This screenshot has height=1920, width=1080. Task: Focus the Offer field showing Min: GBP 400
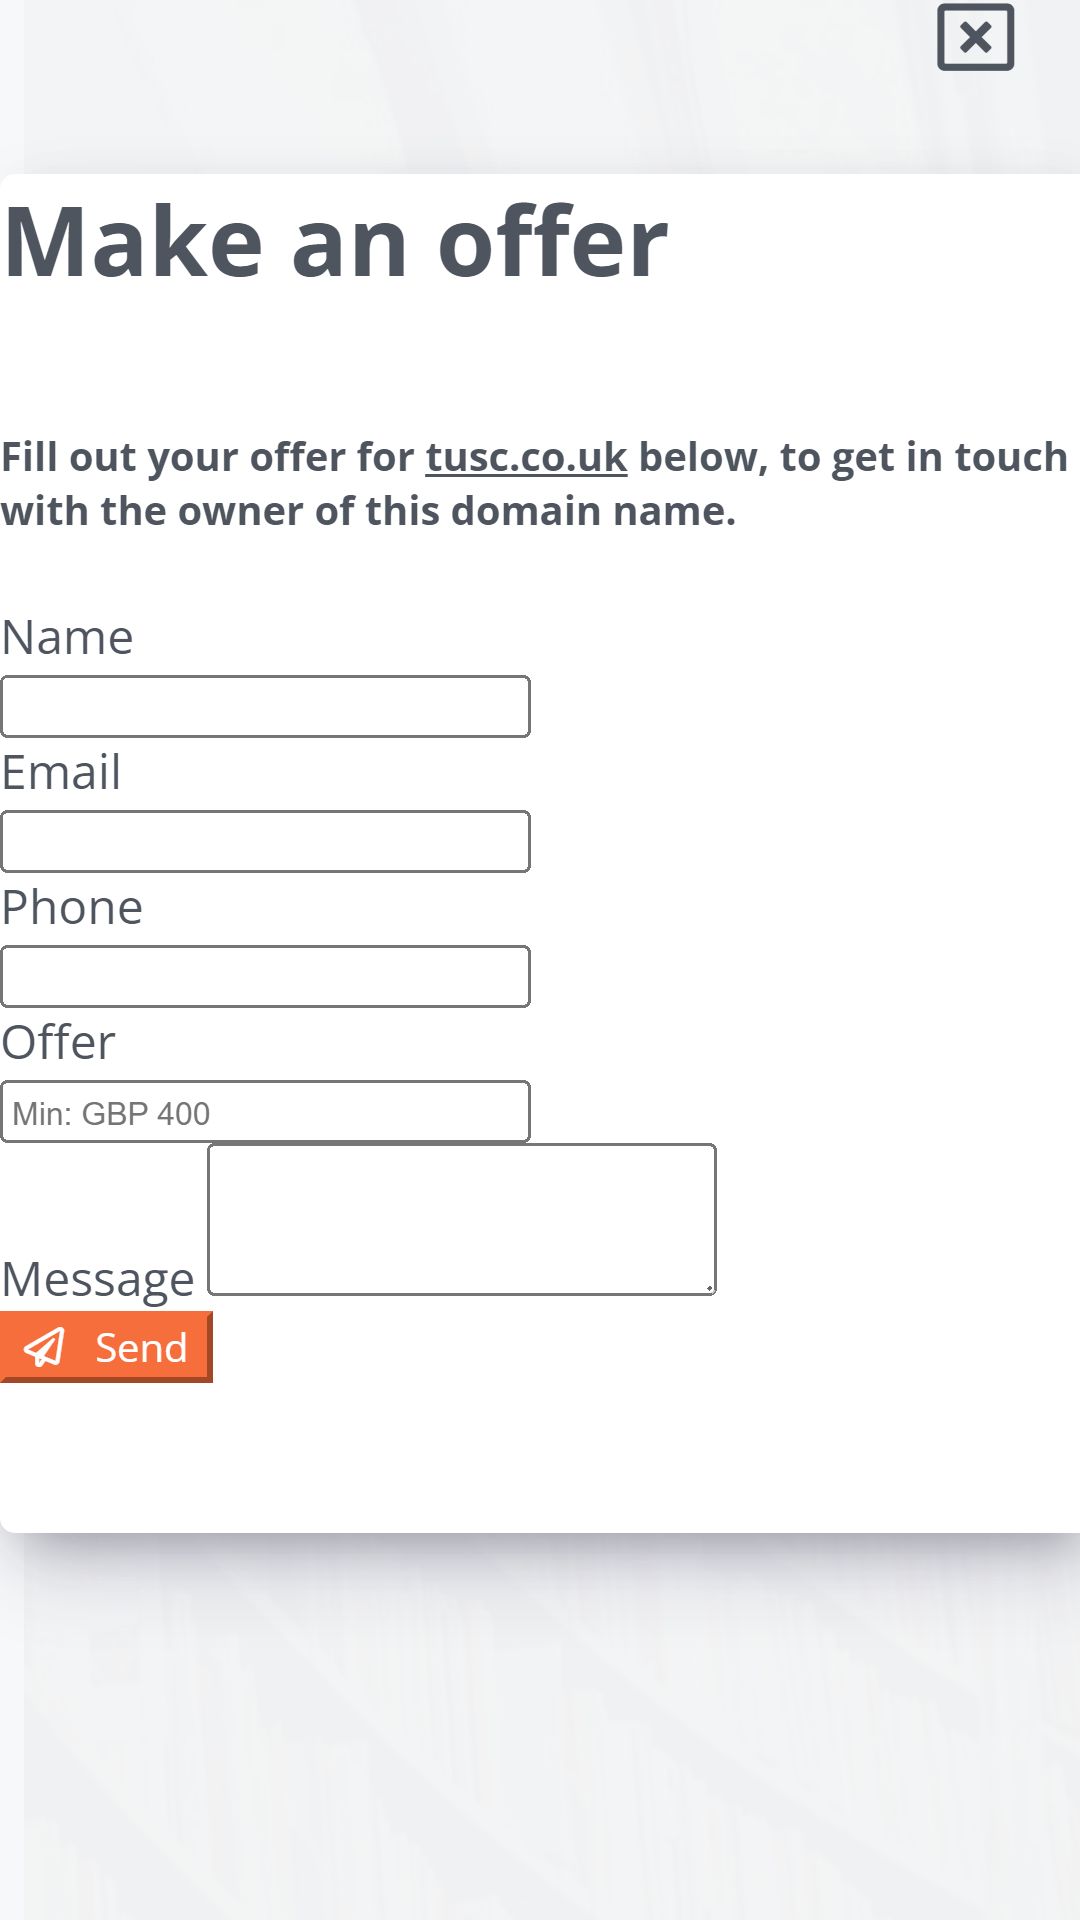coord(265,1111)
